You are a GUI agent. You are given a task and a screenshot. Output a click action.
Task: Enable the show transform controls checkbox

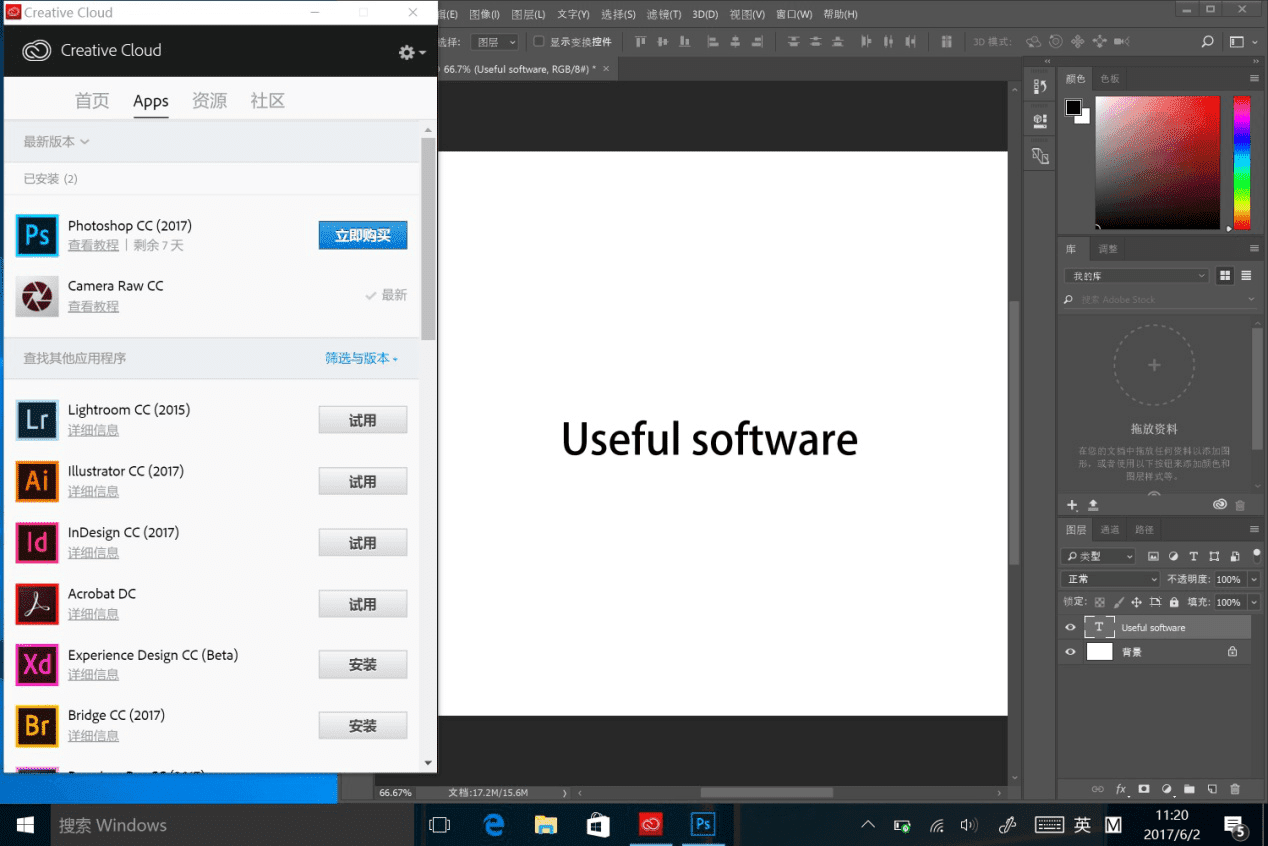pyautogui.click(x=539, y=42)
